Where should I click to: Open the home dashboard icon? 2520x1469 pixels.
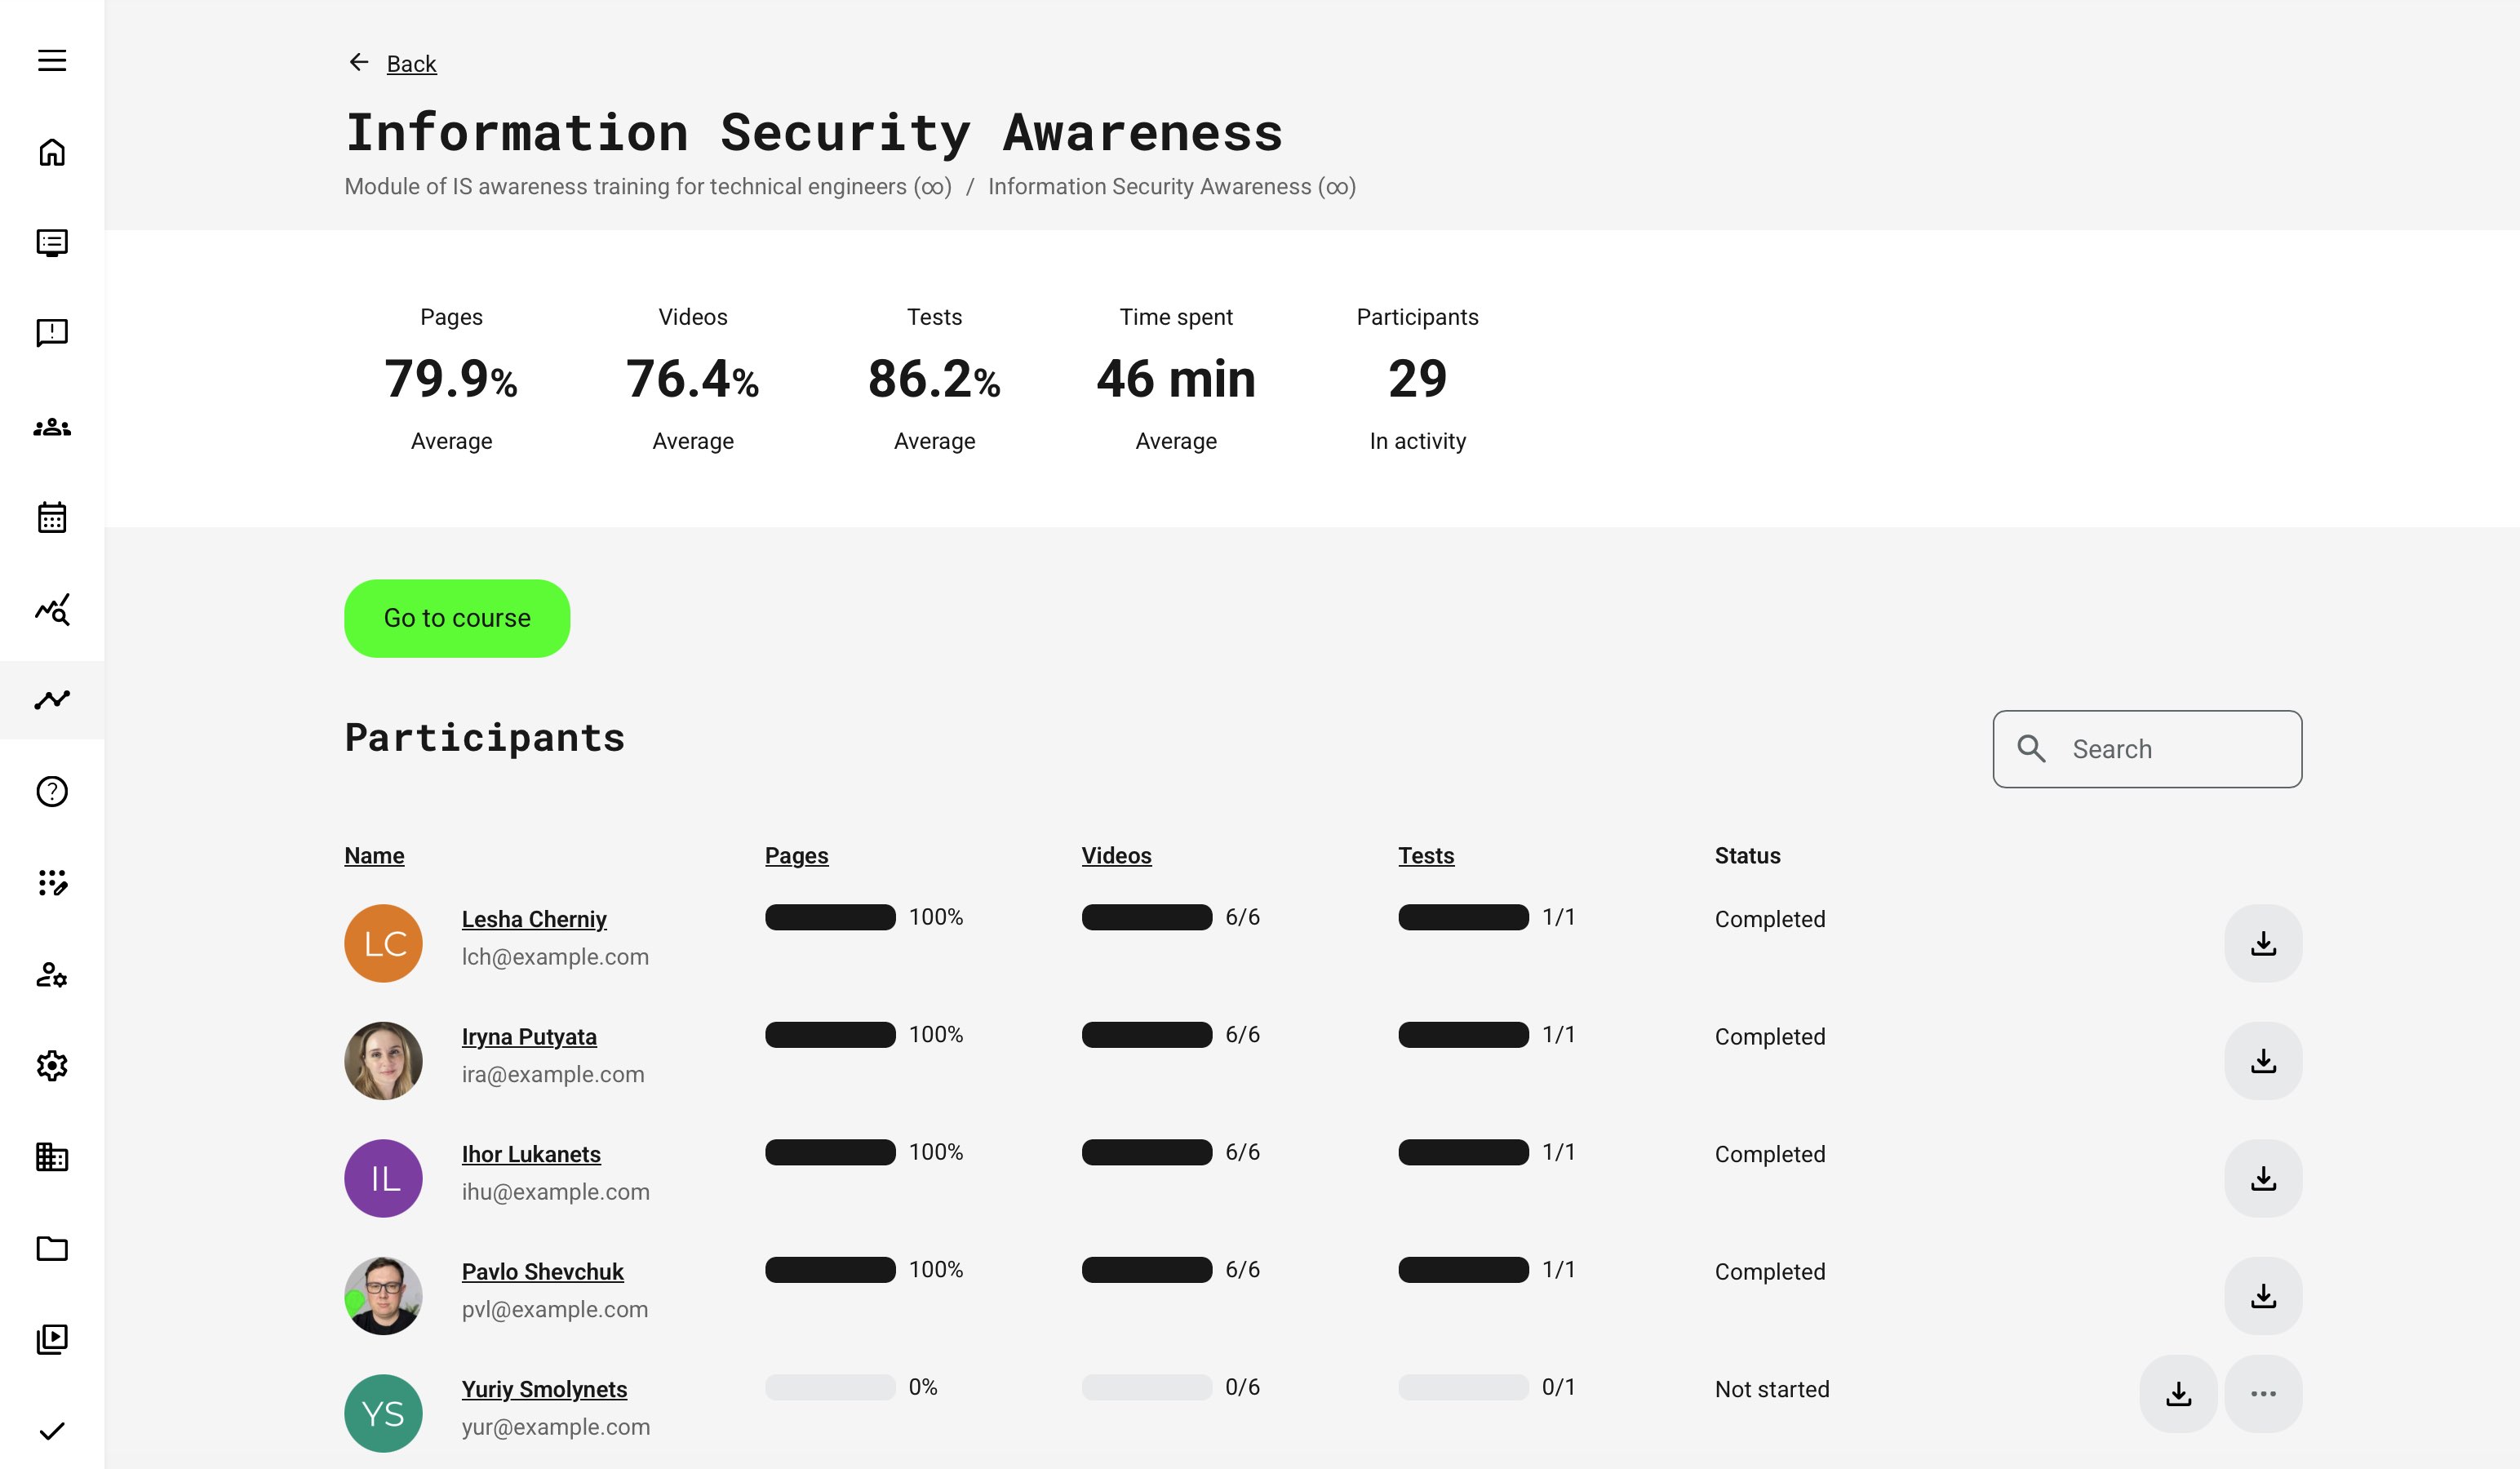click(x=52, y=151)
